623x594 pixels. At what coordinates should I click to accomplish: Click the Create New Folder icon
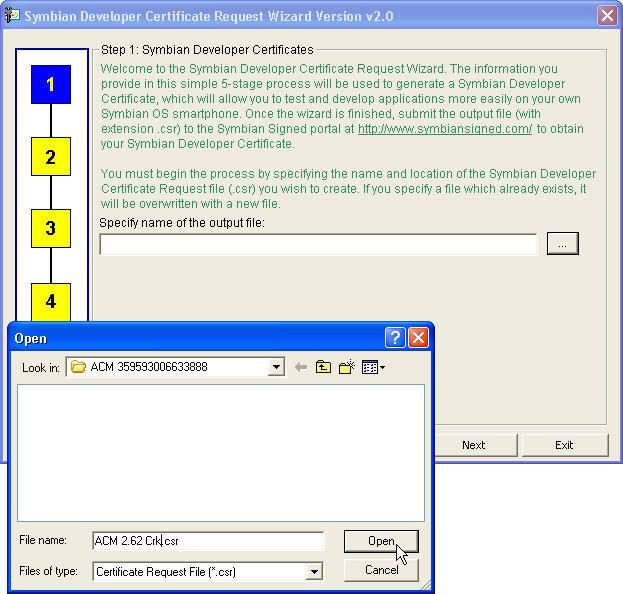pos(347,367)
